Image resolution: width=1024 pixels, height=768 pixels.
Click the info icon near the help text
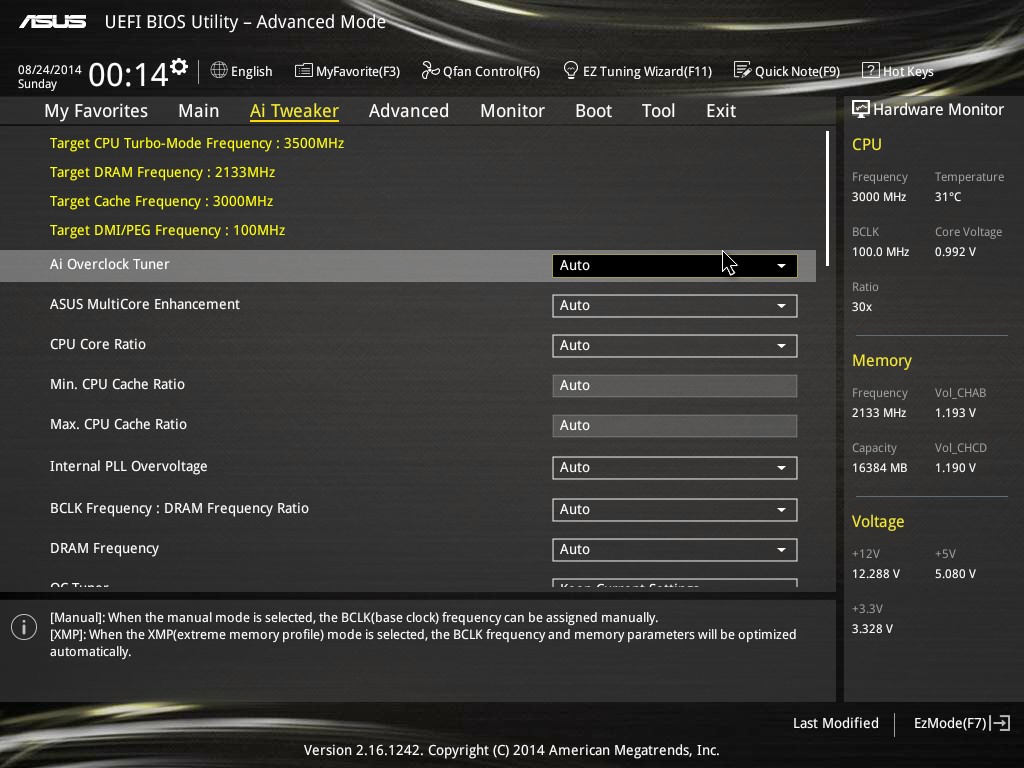click(23, 627)
